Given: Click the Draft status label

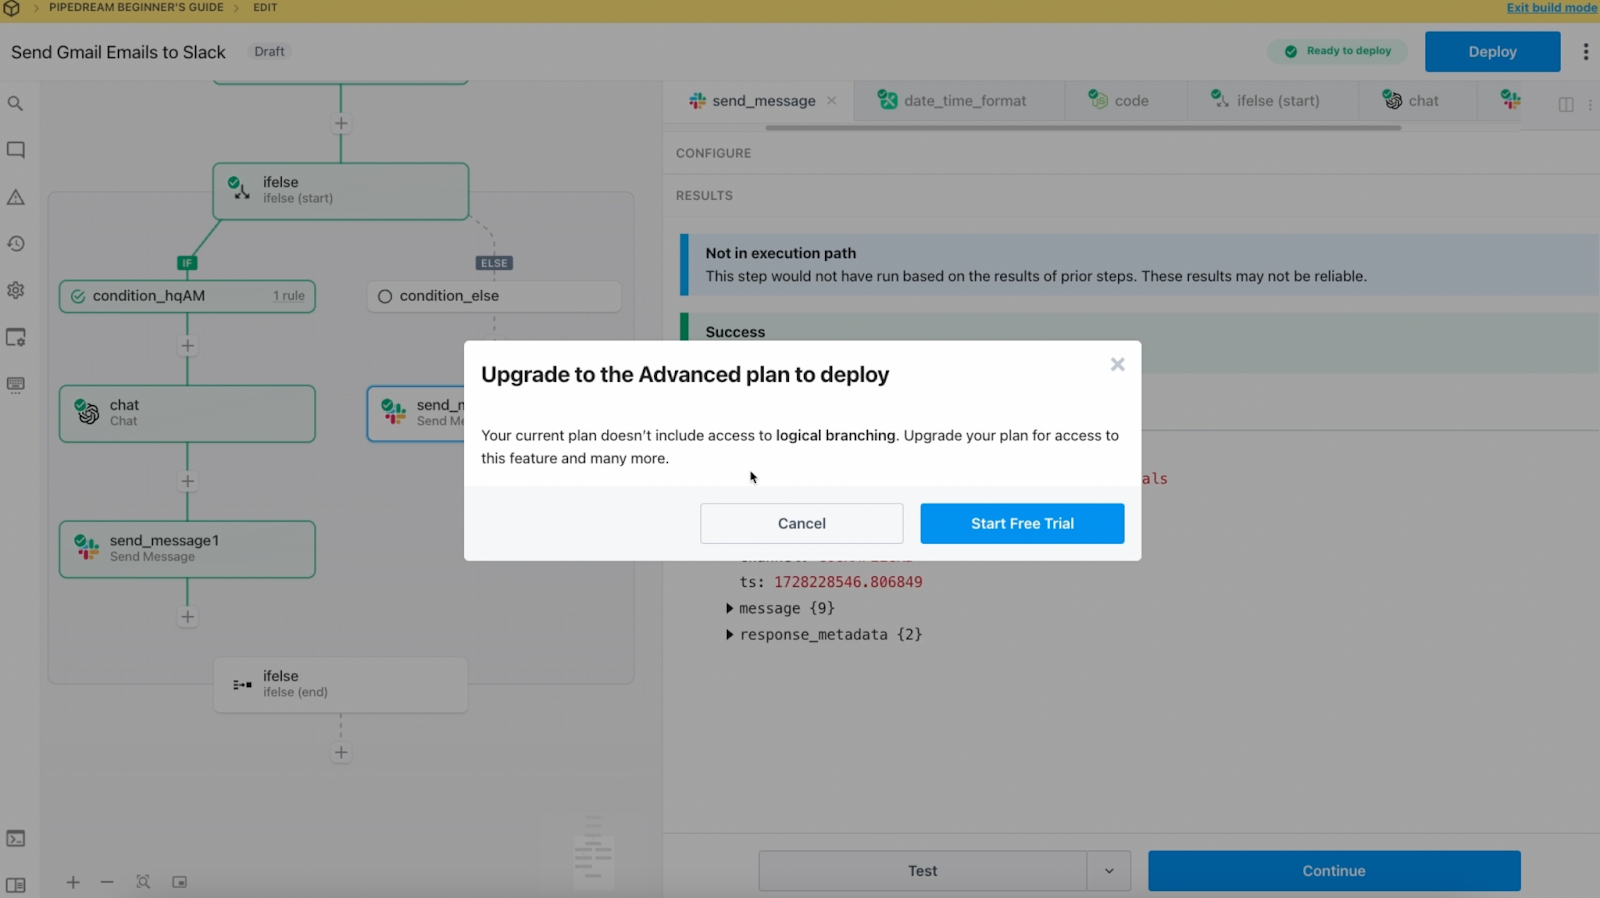Looking at the screenshot, I should pyautogui.click(x=269, y=52).
